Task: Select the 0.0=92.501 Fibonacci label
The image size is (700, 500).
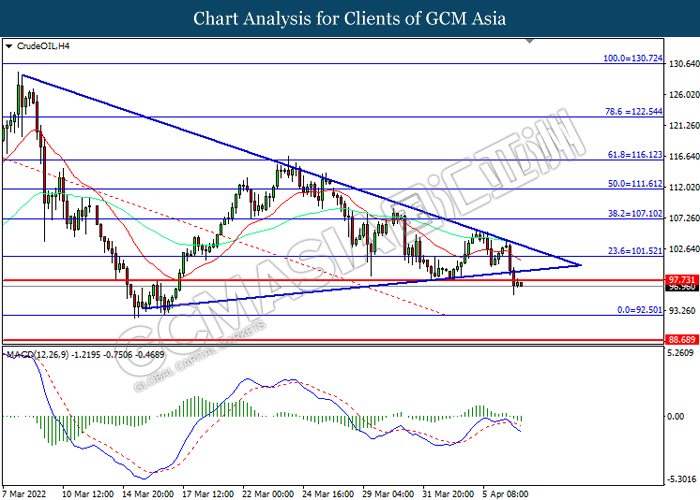Action: [640, 310]
